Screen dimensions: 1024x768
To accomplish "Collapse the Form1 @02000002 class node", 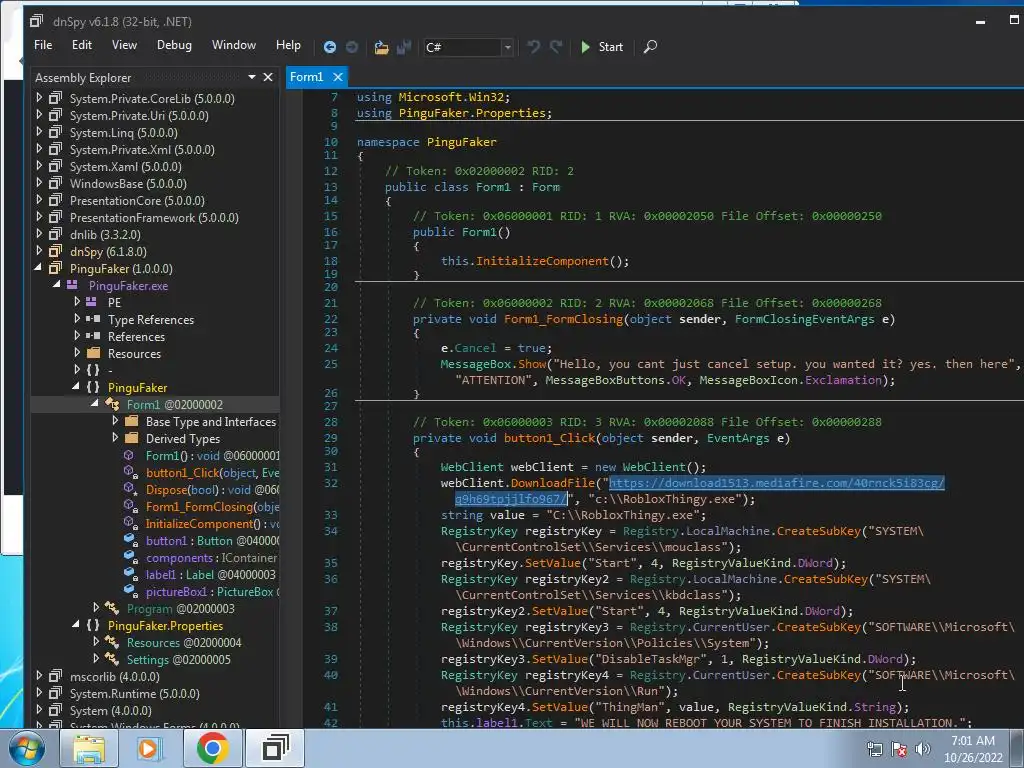I will click(95, 404).
